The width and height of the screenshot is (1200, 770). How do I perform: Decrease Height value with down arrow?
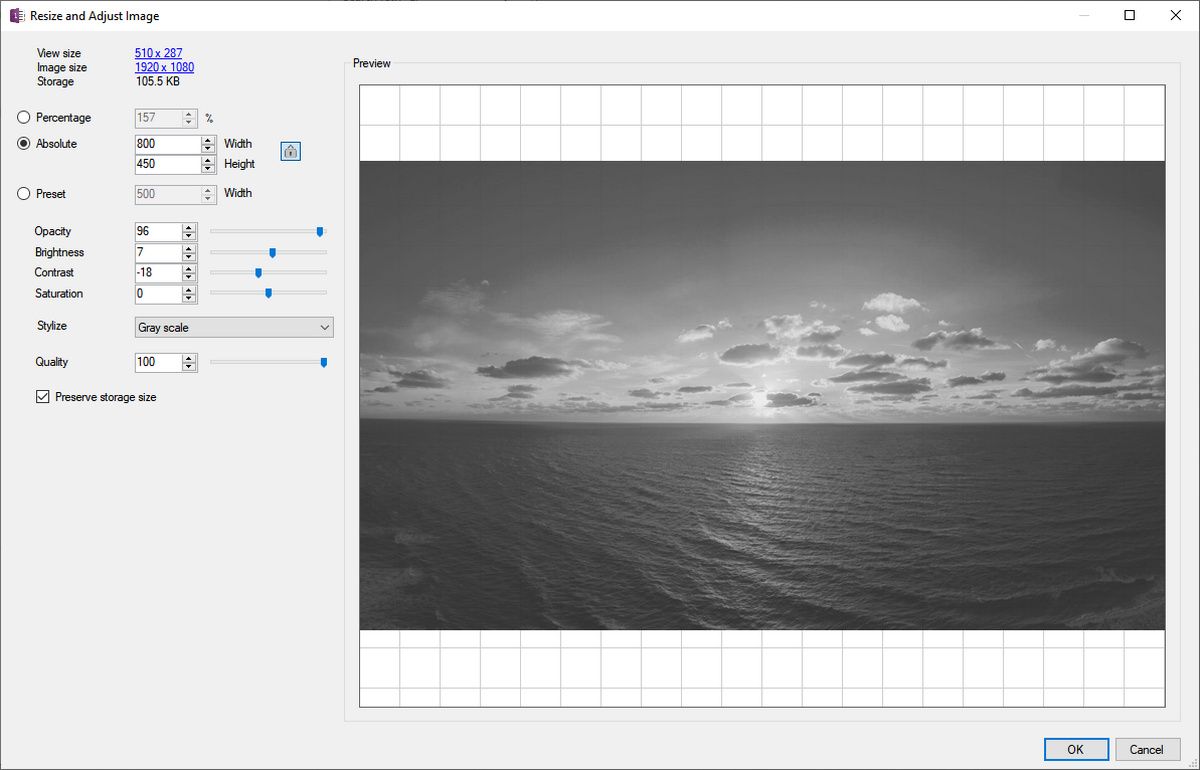click(x=208, y=169)
